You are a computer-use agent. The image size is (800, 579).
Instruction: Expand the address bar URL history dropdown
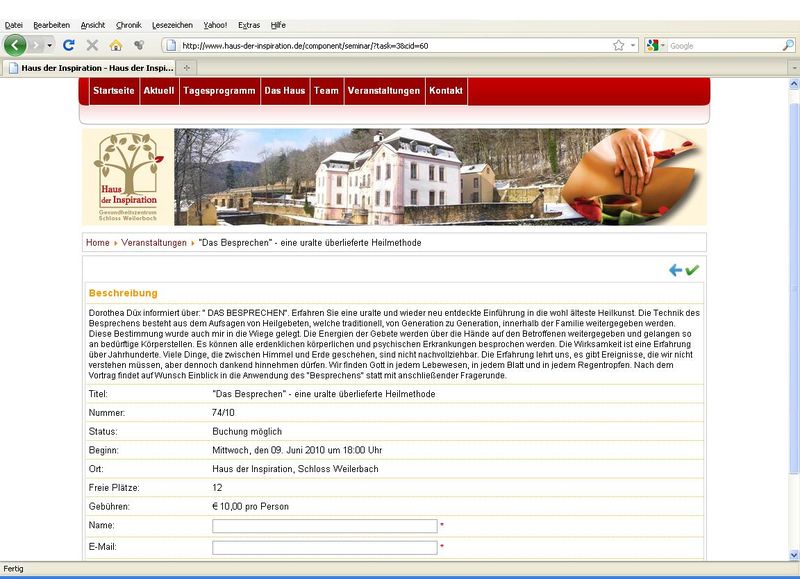click(634, 45)
